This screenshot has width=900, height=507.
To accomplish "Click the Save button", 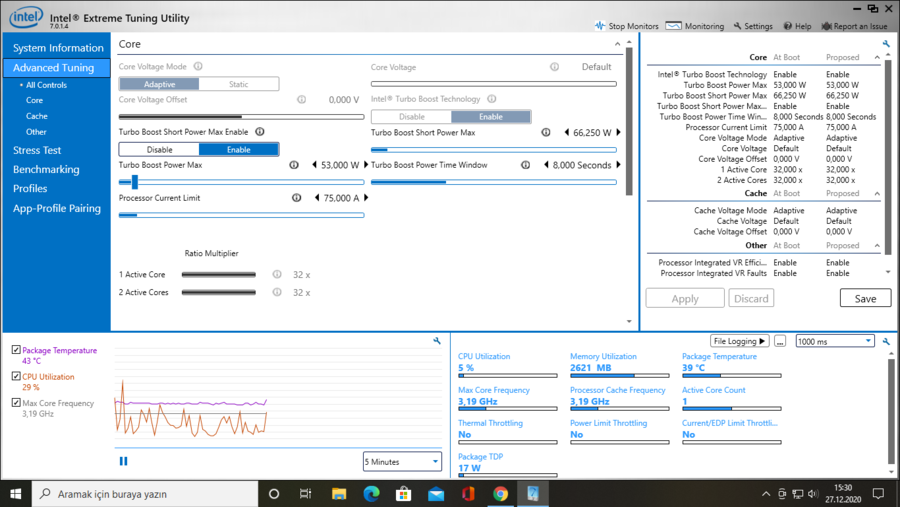I will click(865, 299).
